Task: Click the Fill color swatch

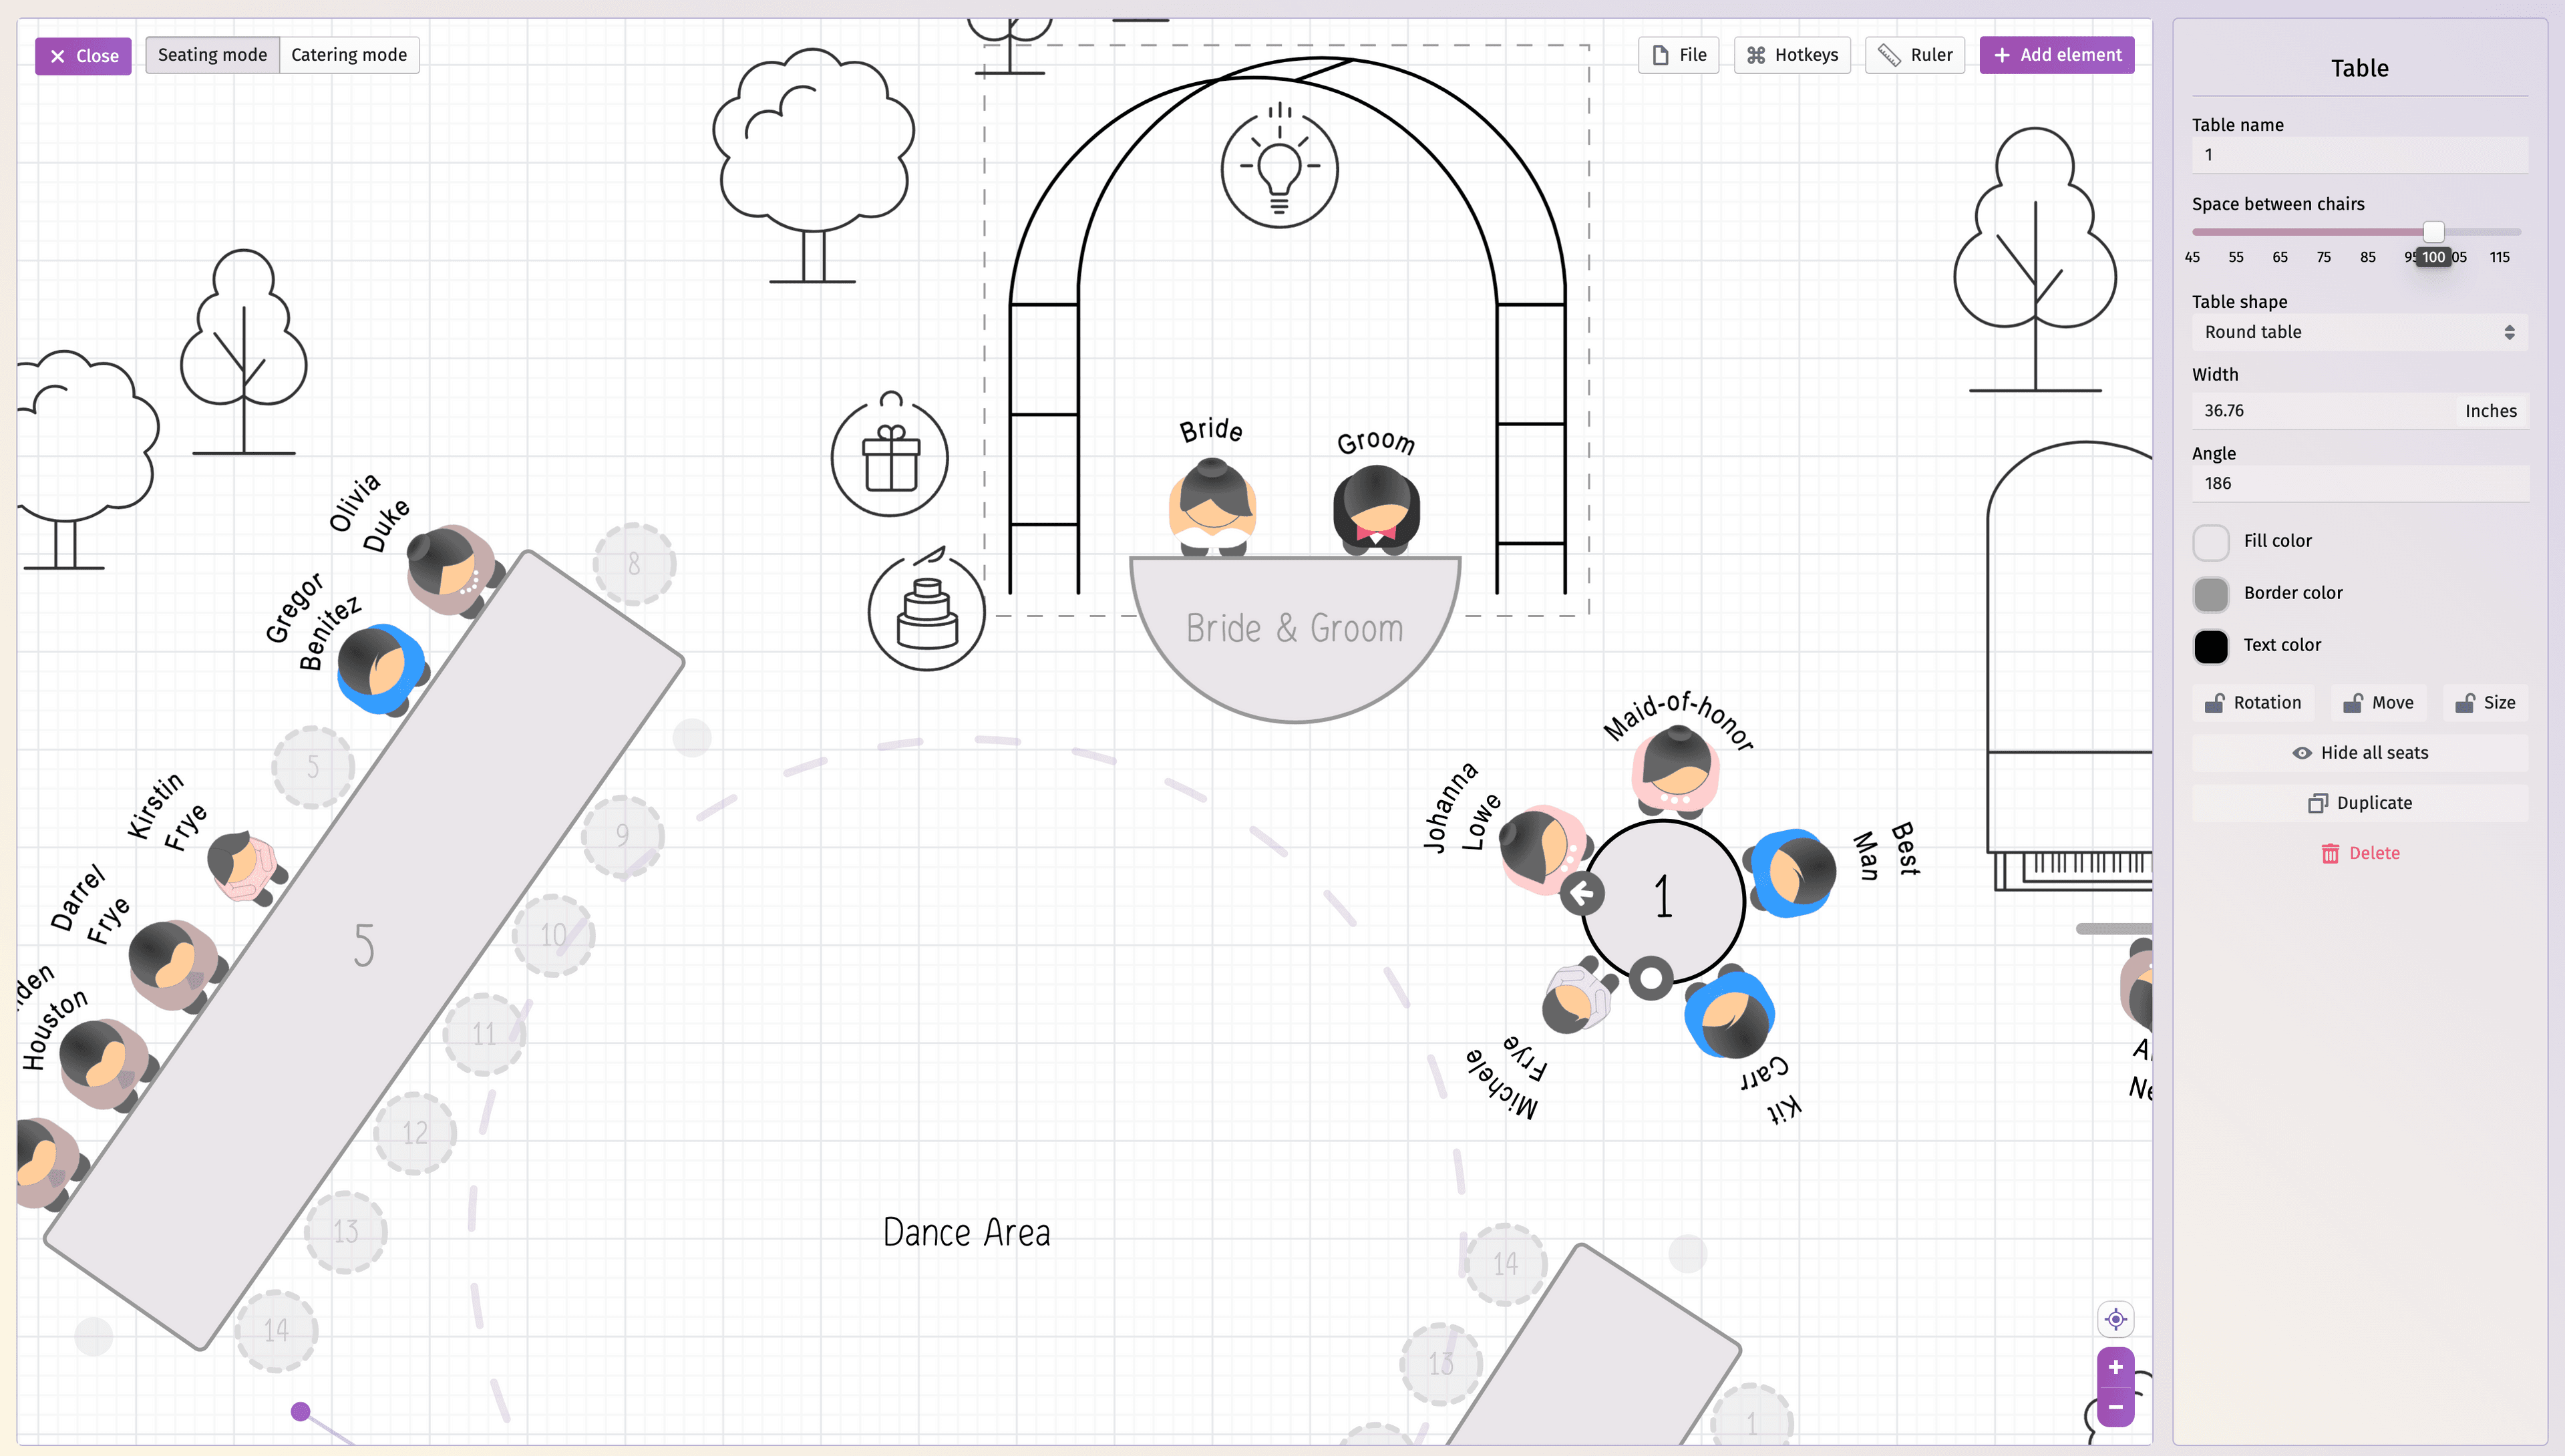Action: pos(2211,540)
